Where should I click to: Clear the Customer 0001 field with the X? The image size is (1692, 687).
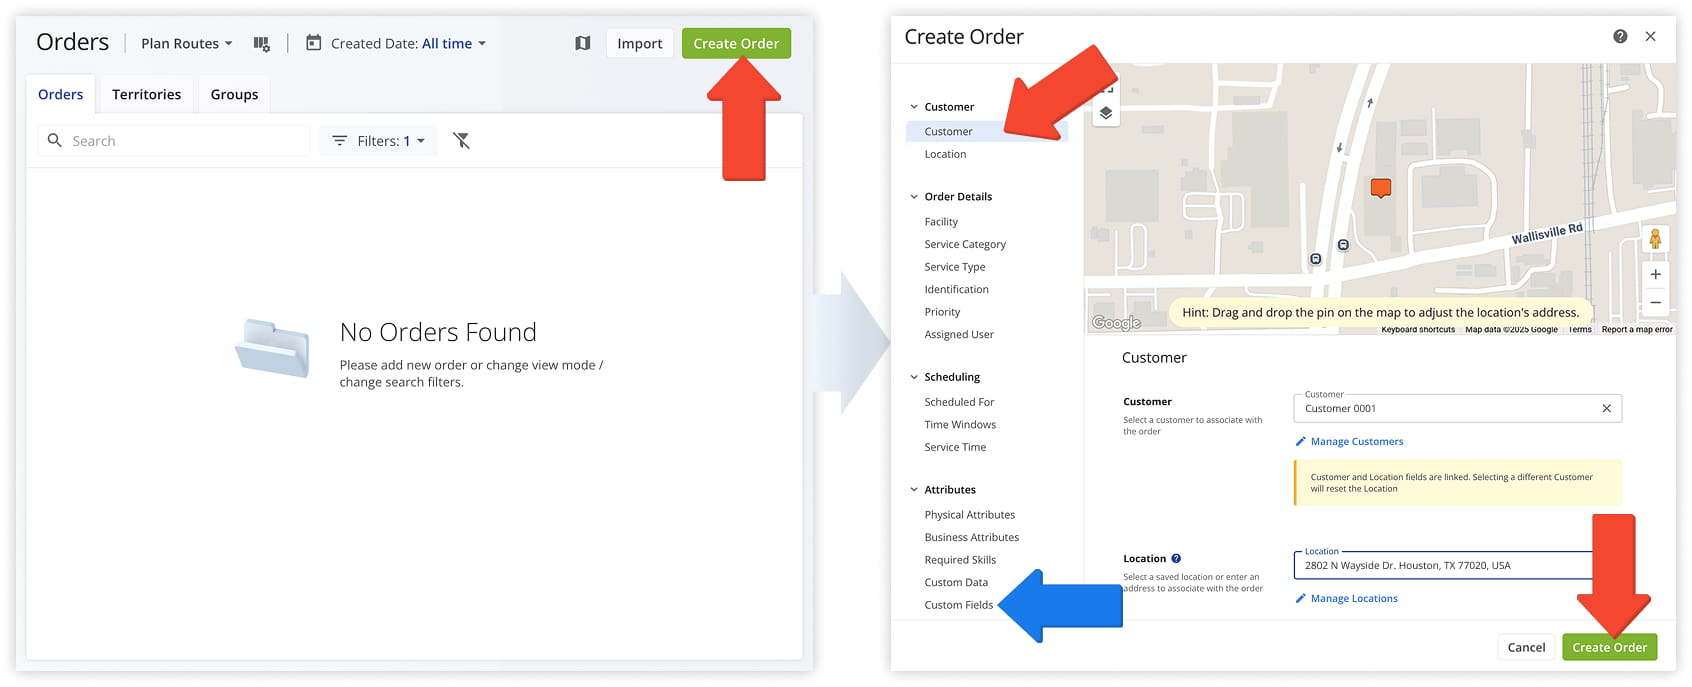tap(1606, 408)
